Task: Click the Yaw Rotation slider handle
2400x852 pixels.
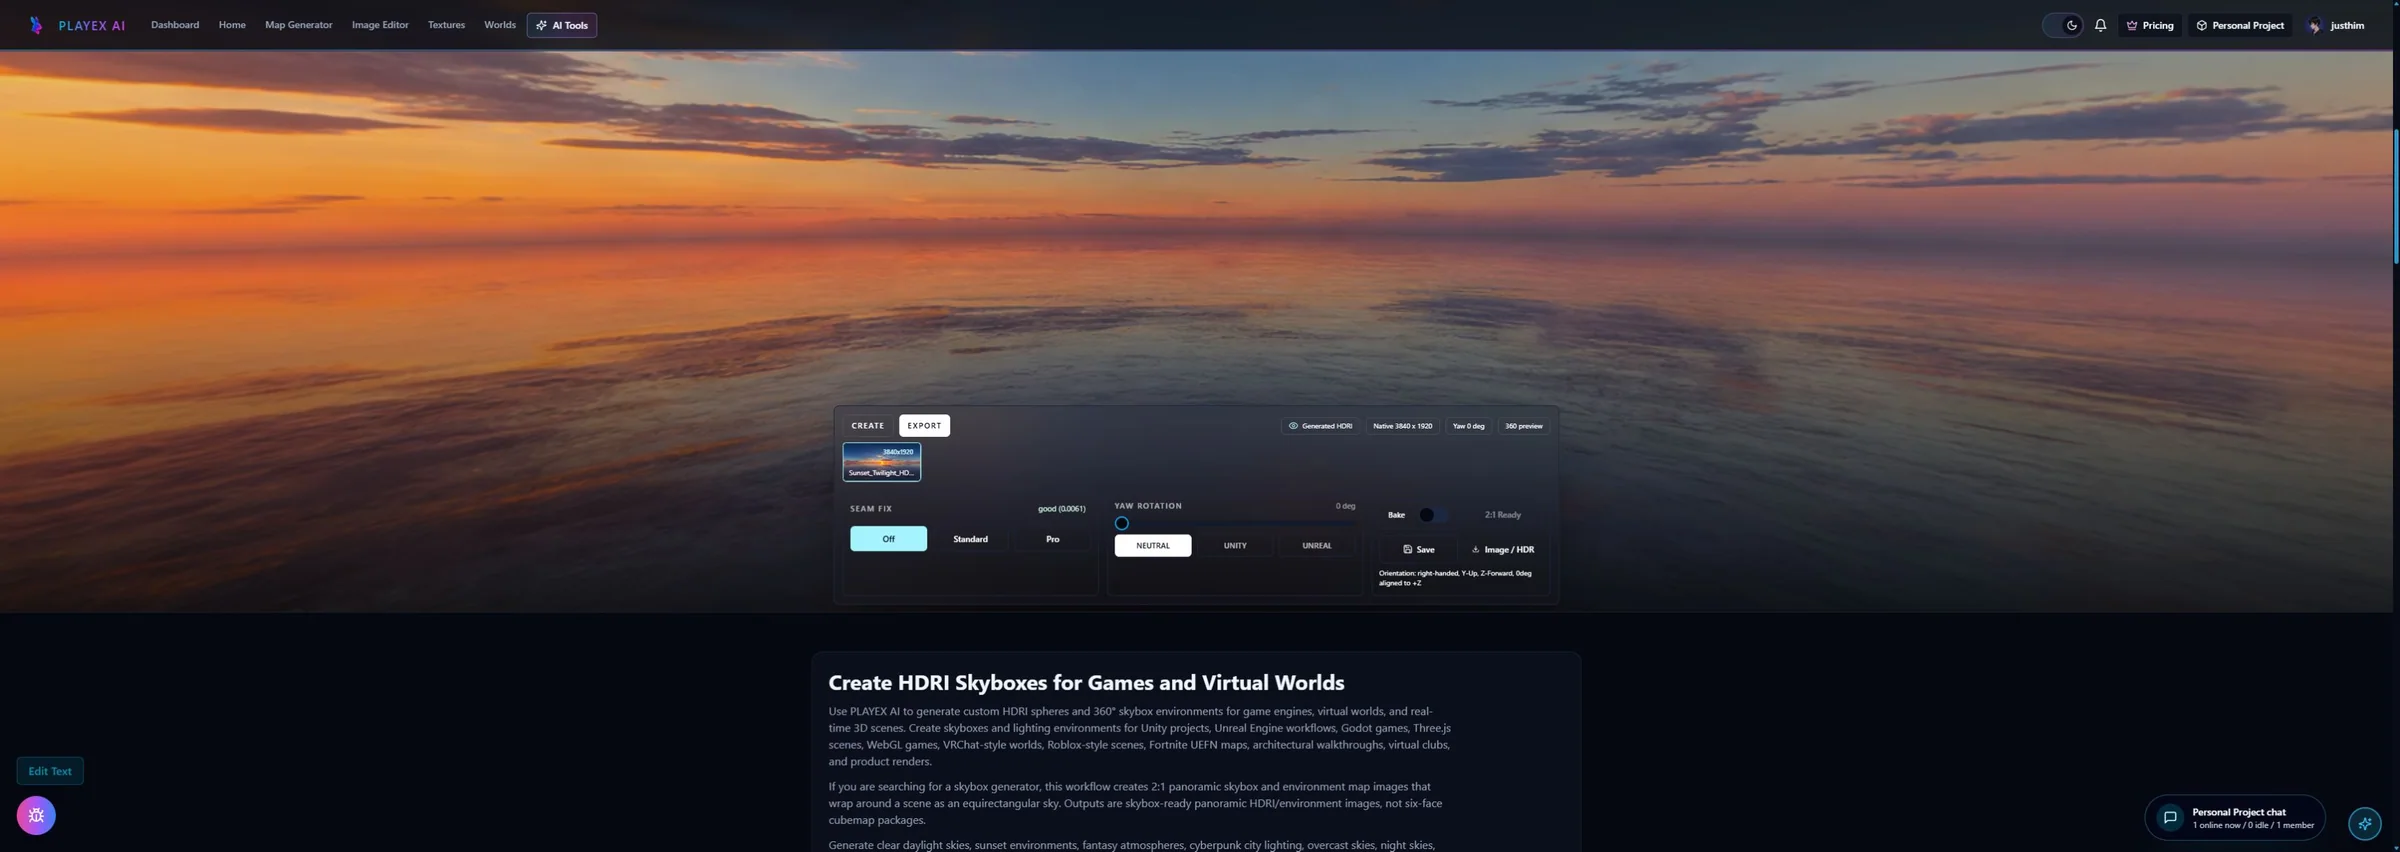Action: (x=1121, y=523)
